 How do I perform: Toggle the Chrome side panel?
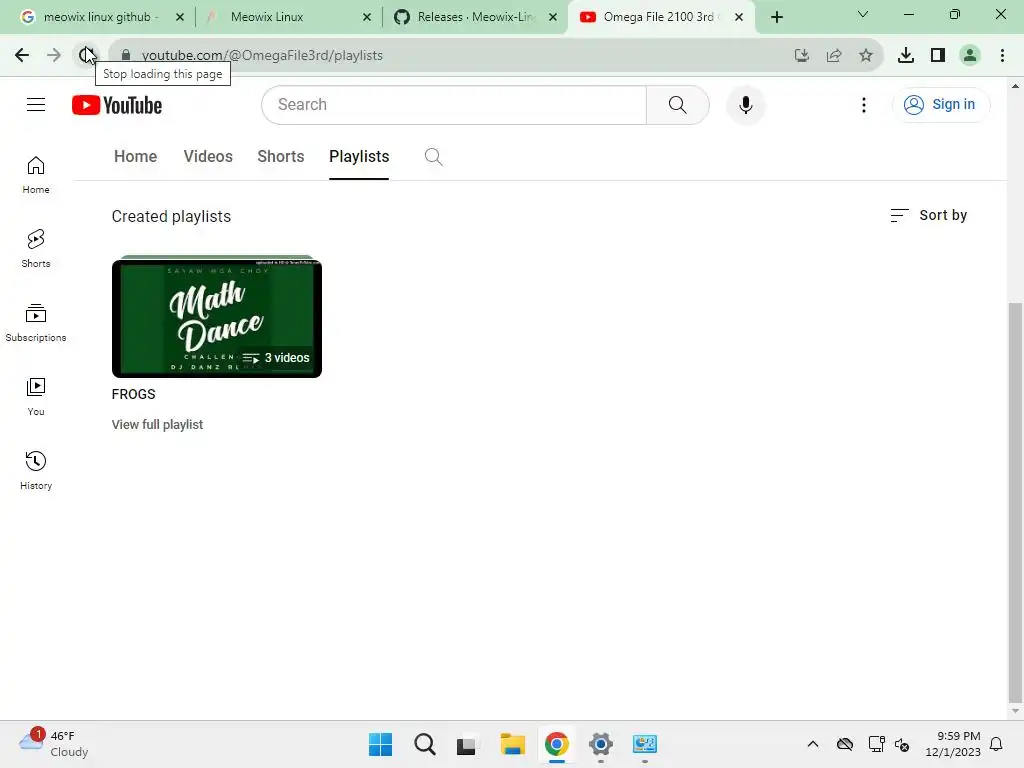pos(938,56)
